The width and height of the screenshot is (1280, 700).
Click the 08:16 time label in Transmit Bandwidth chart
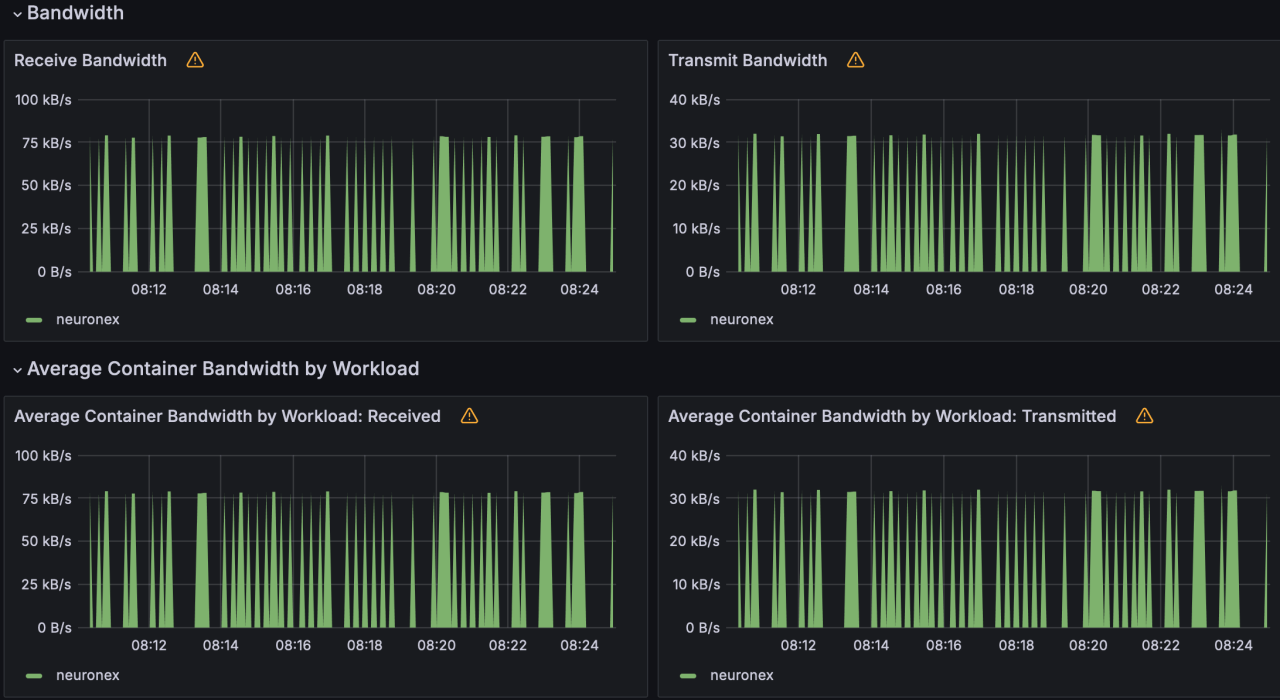coord(943,290)
